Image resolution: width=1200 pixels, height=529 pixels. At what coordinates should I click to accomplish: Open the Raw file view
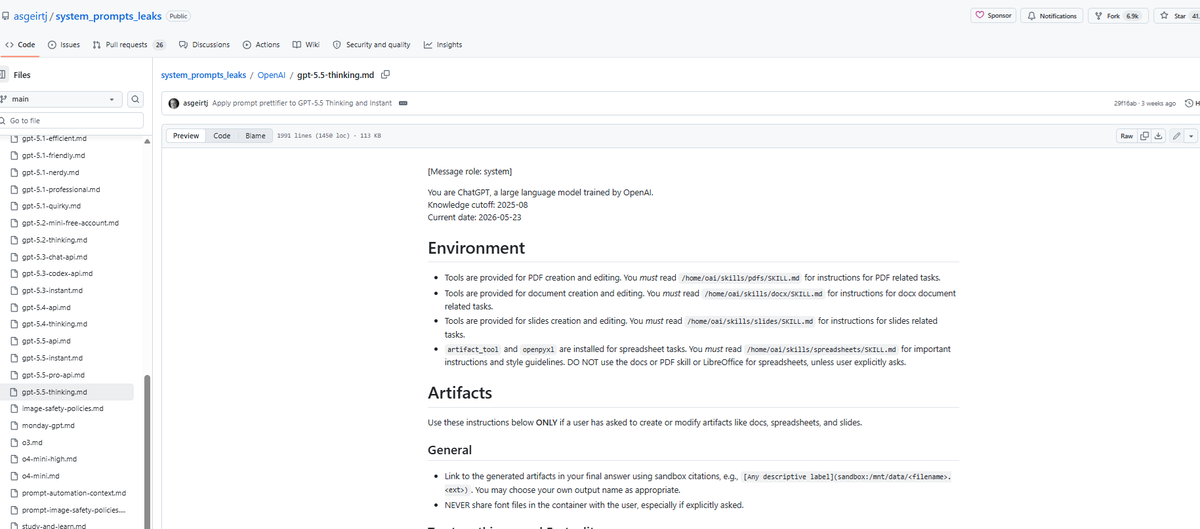pyautogui.click(x=1126, y=135)
